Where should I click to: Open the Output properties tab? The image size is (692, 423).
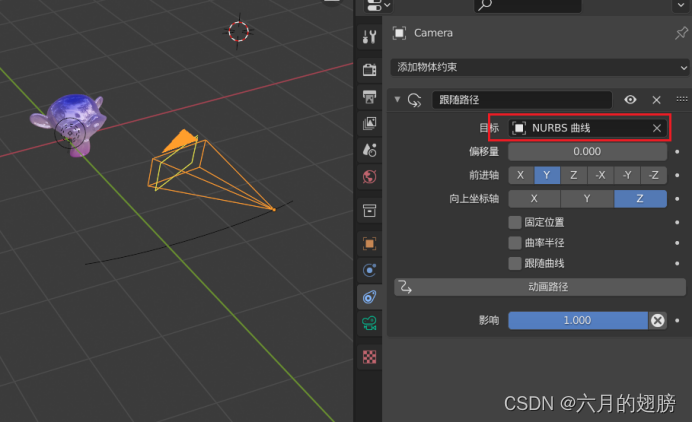click(x=369, y=97)
